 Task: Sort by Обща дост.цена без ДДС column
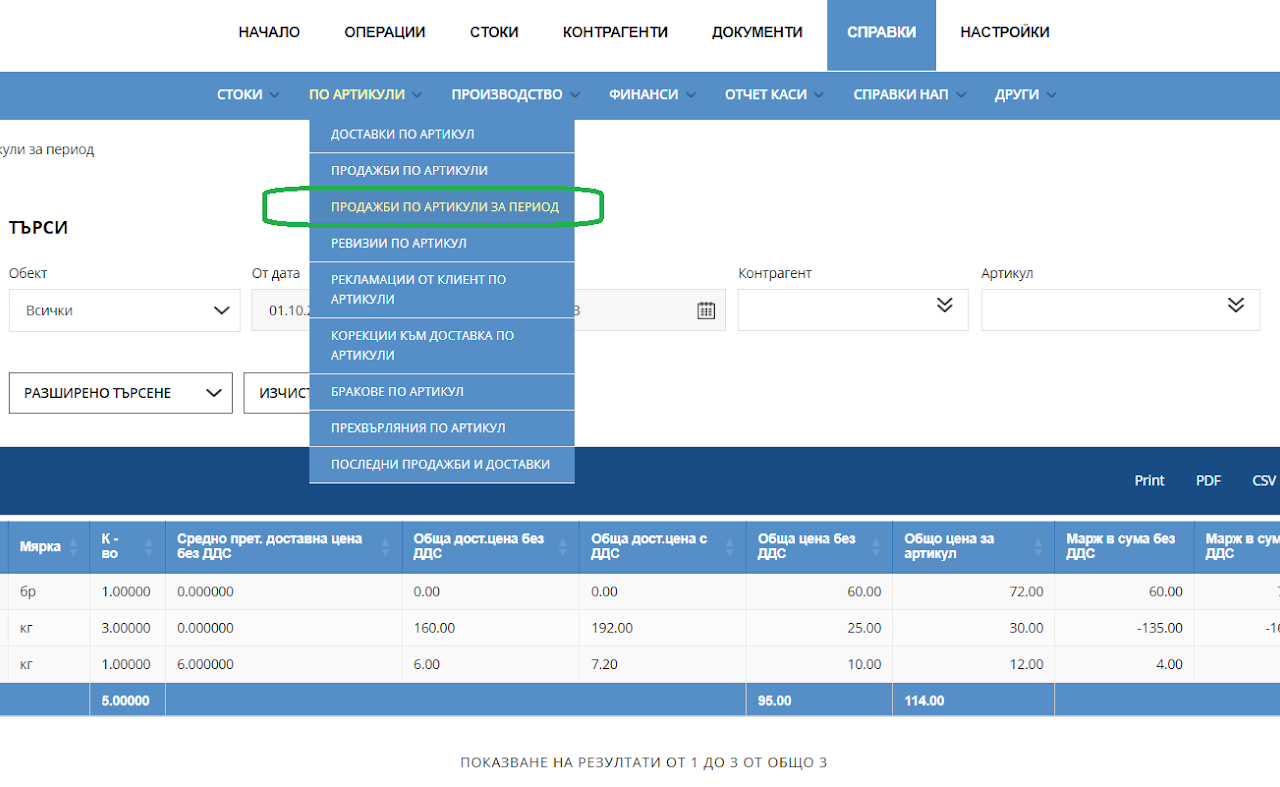[x=564, y=547]
